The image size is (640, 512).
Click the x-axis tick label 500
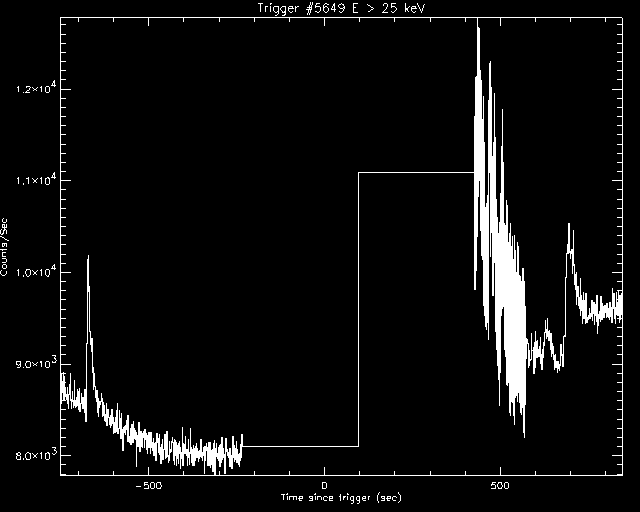click(500, 486)
